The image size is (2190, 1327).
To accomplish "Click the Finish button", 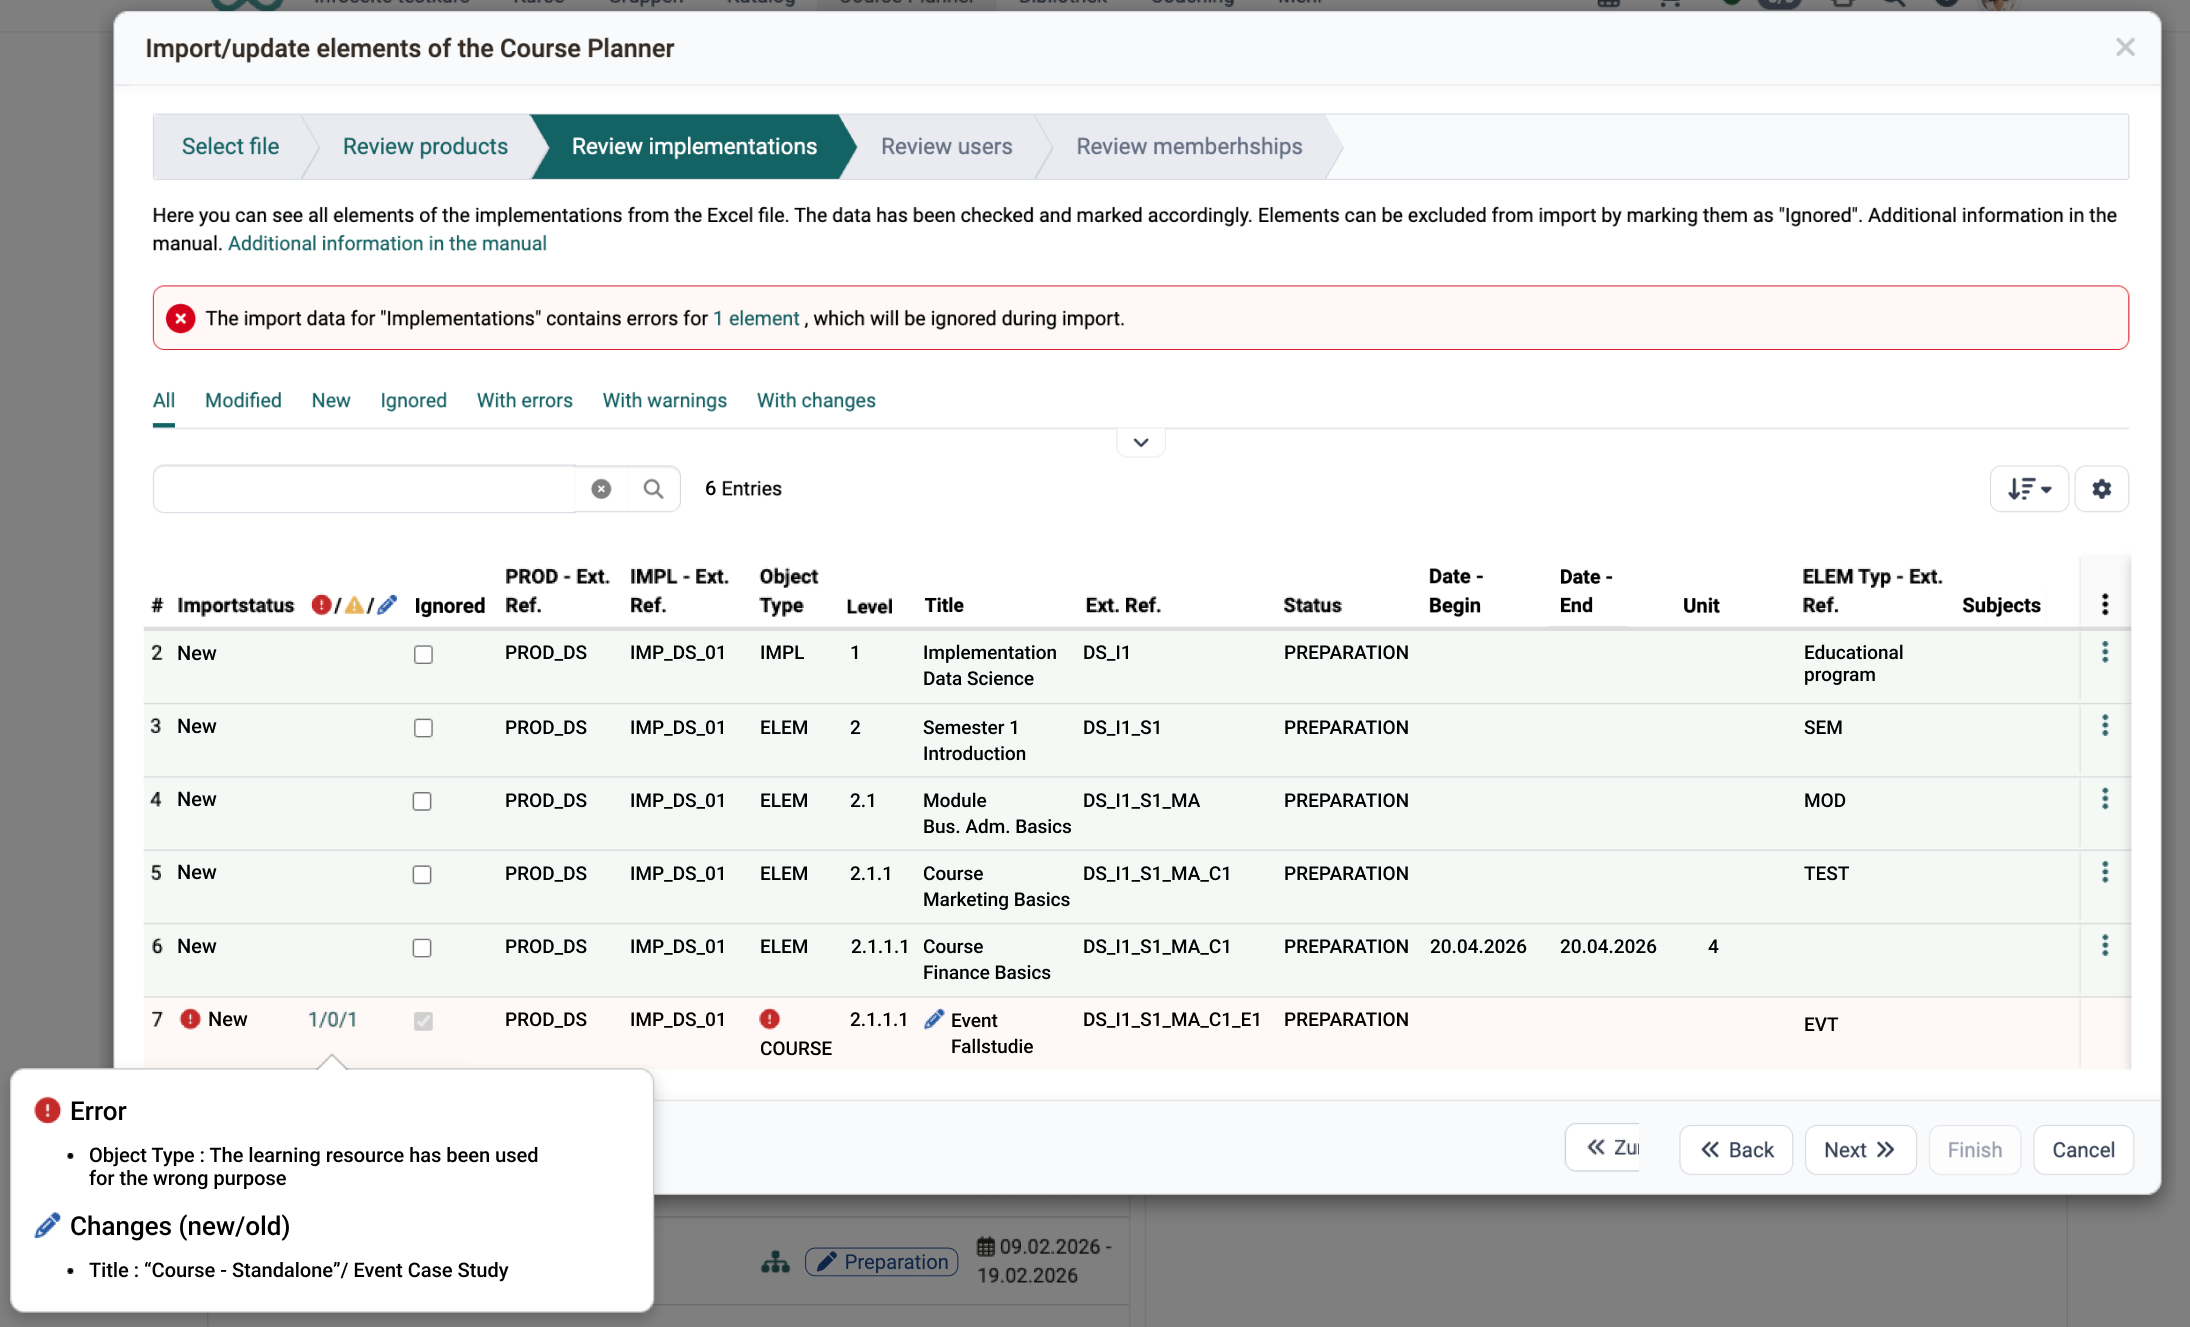I will coord(1974,1150).
